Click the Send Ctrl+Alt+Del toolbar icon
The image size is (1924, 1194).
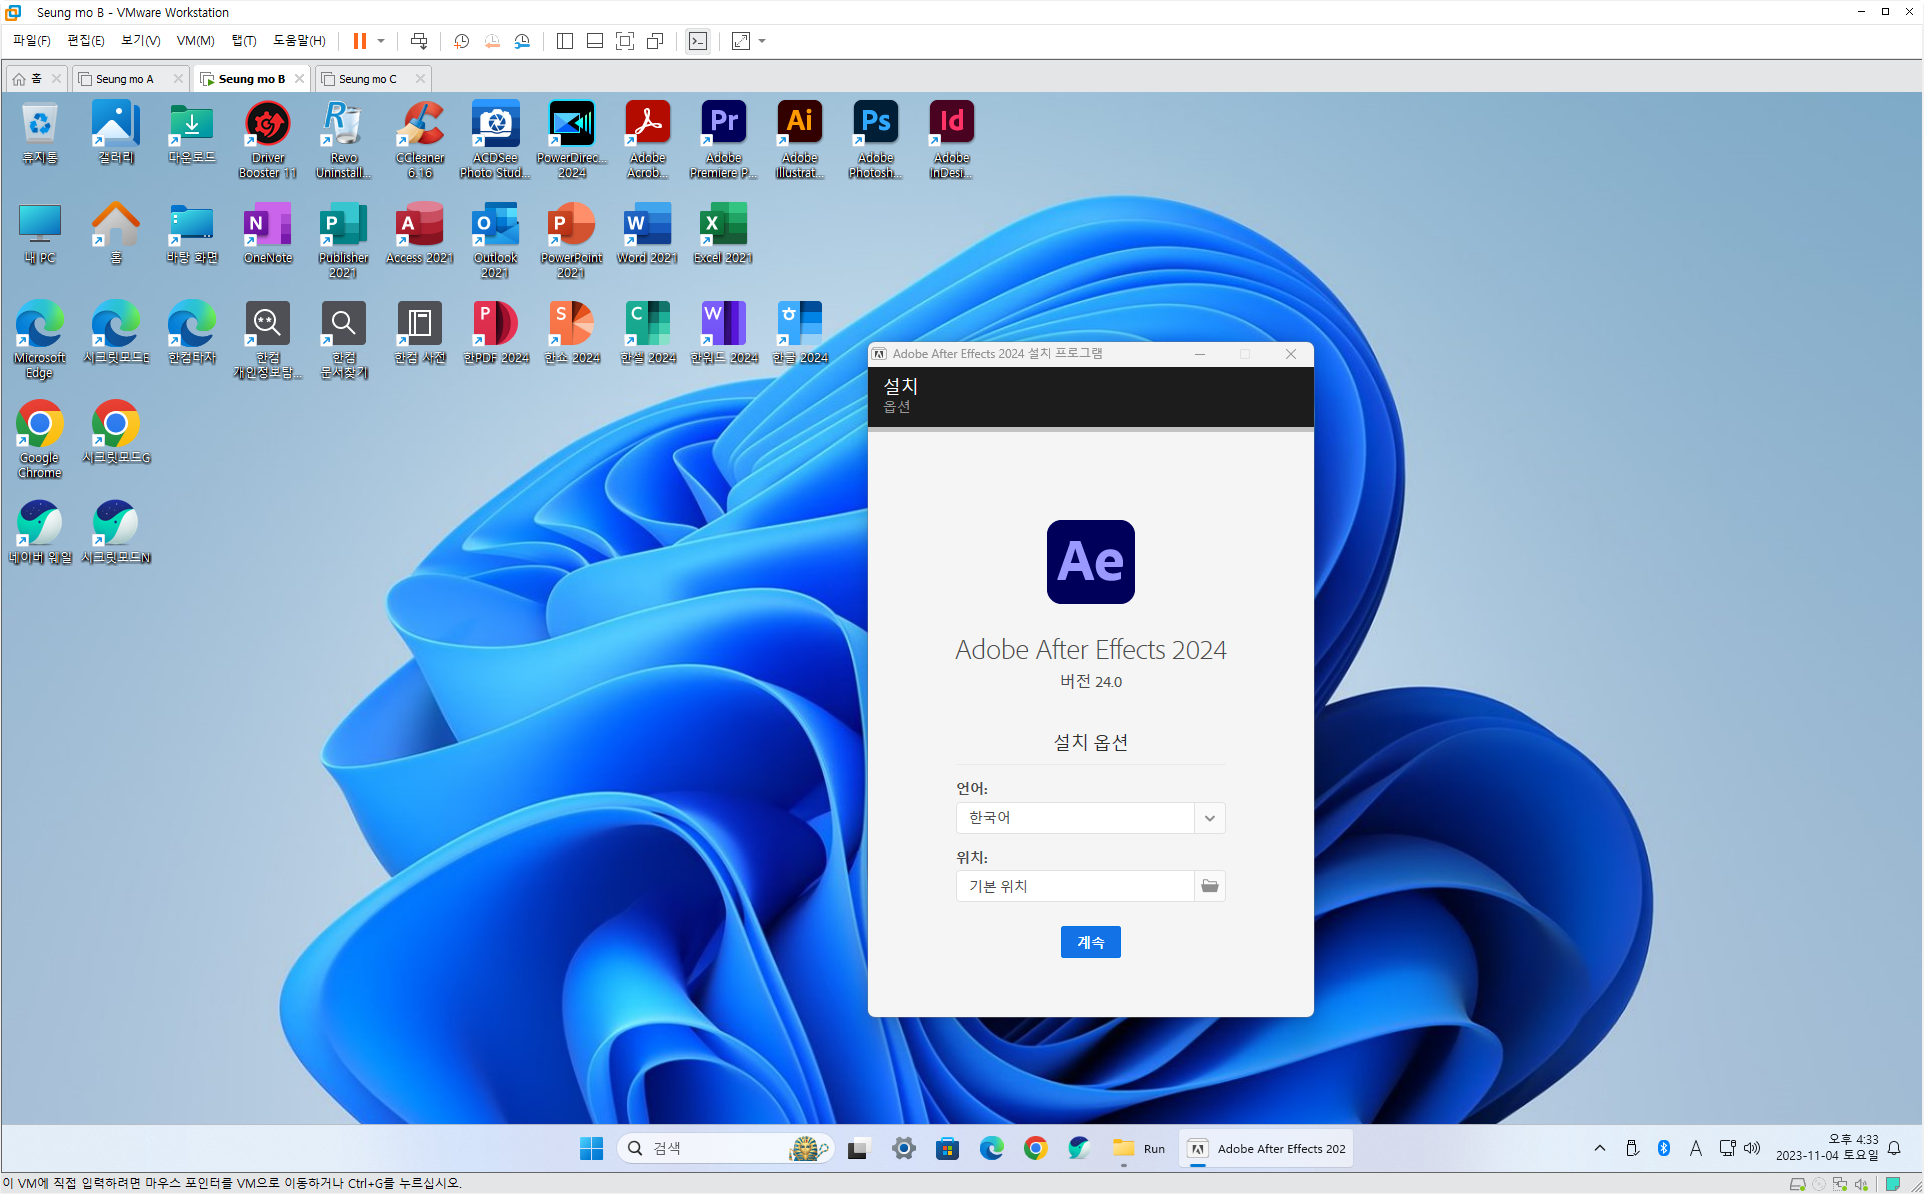tap(419, 41)
